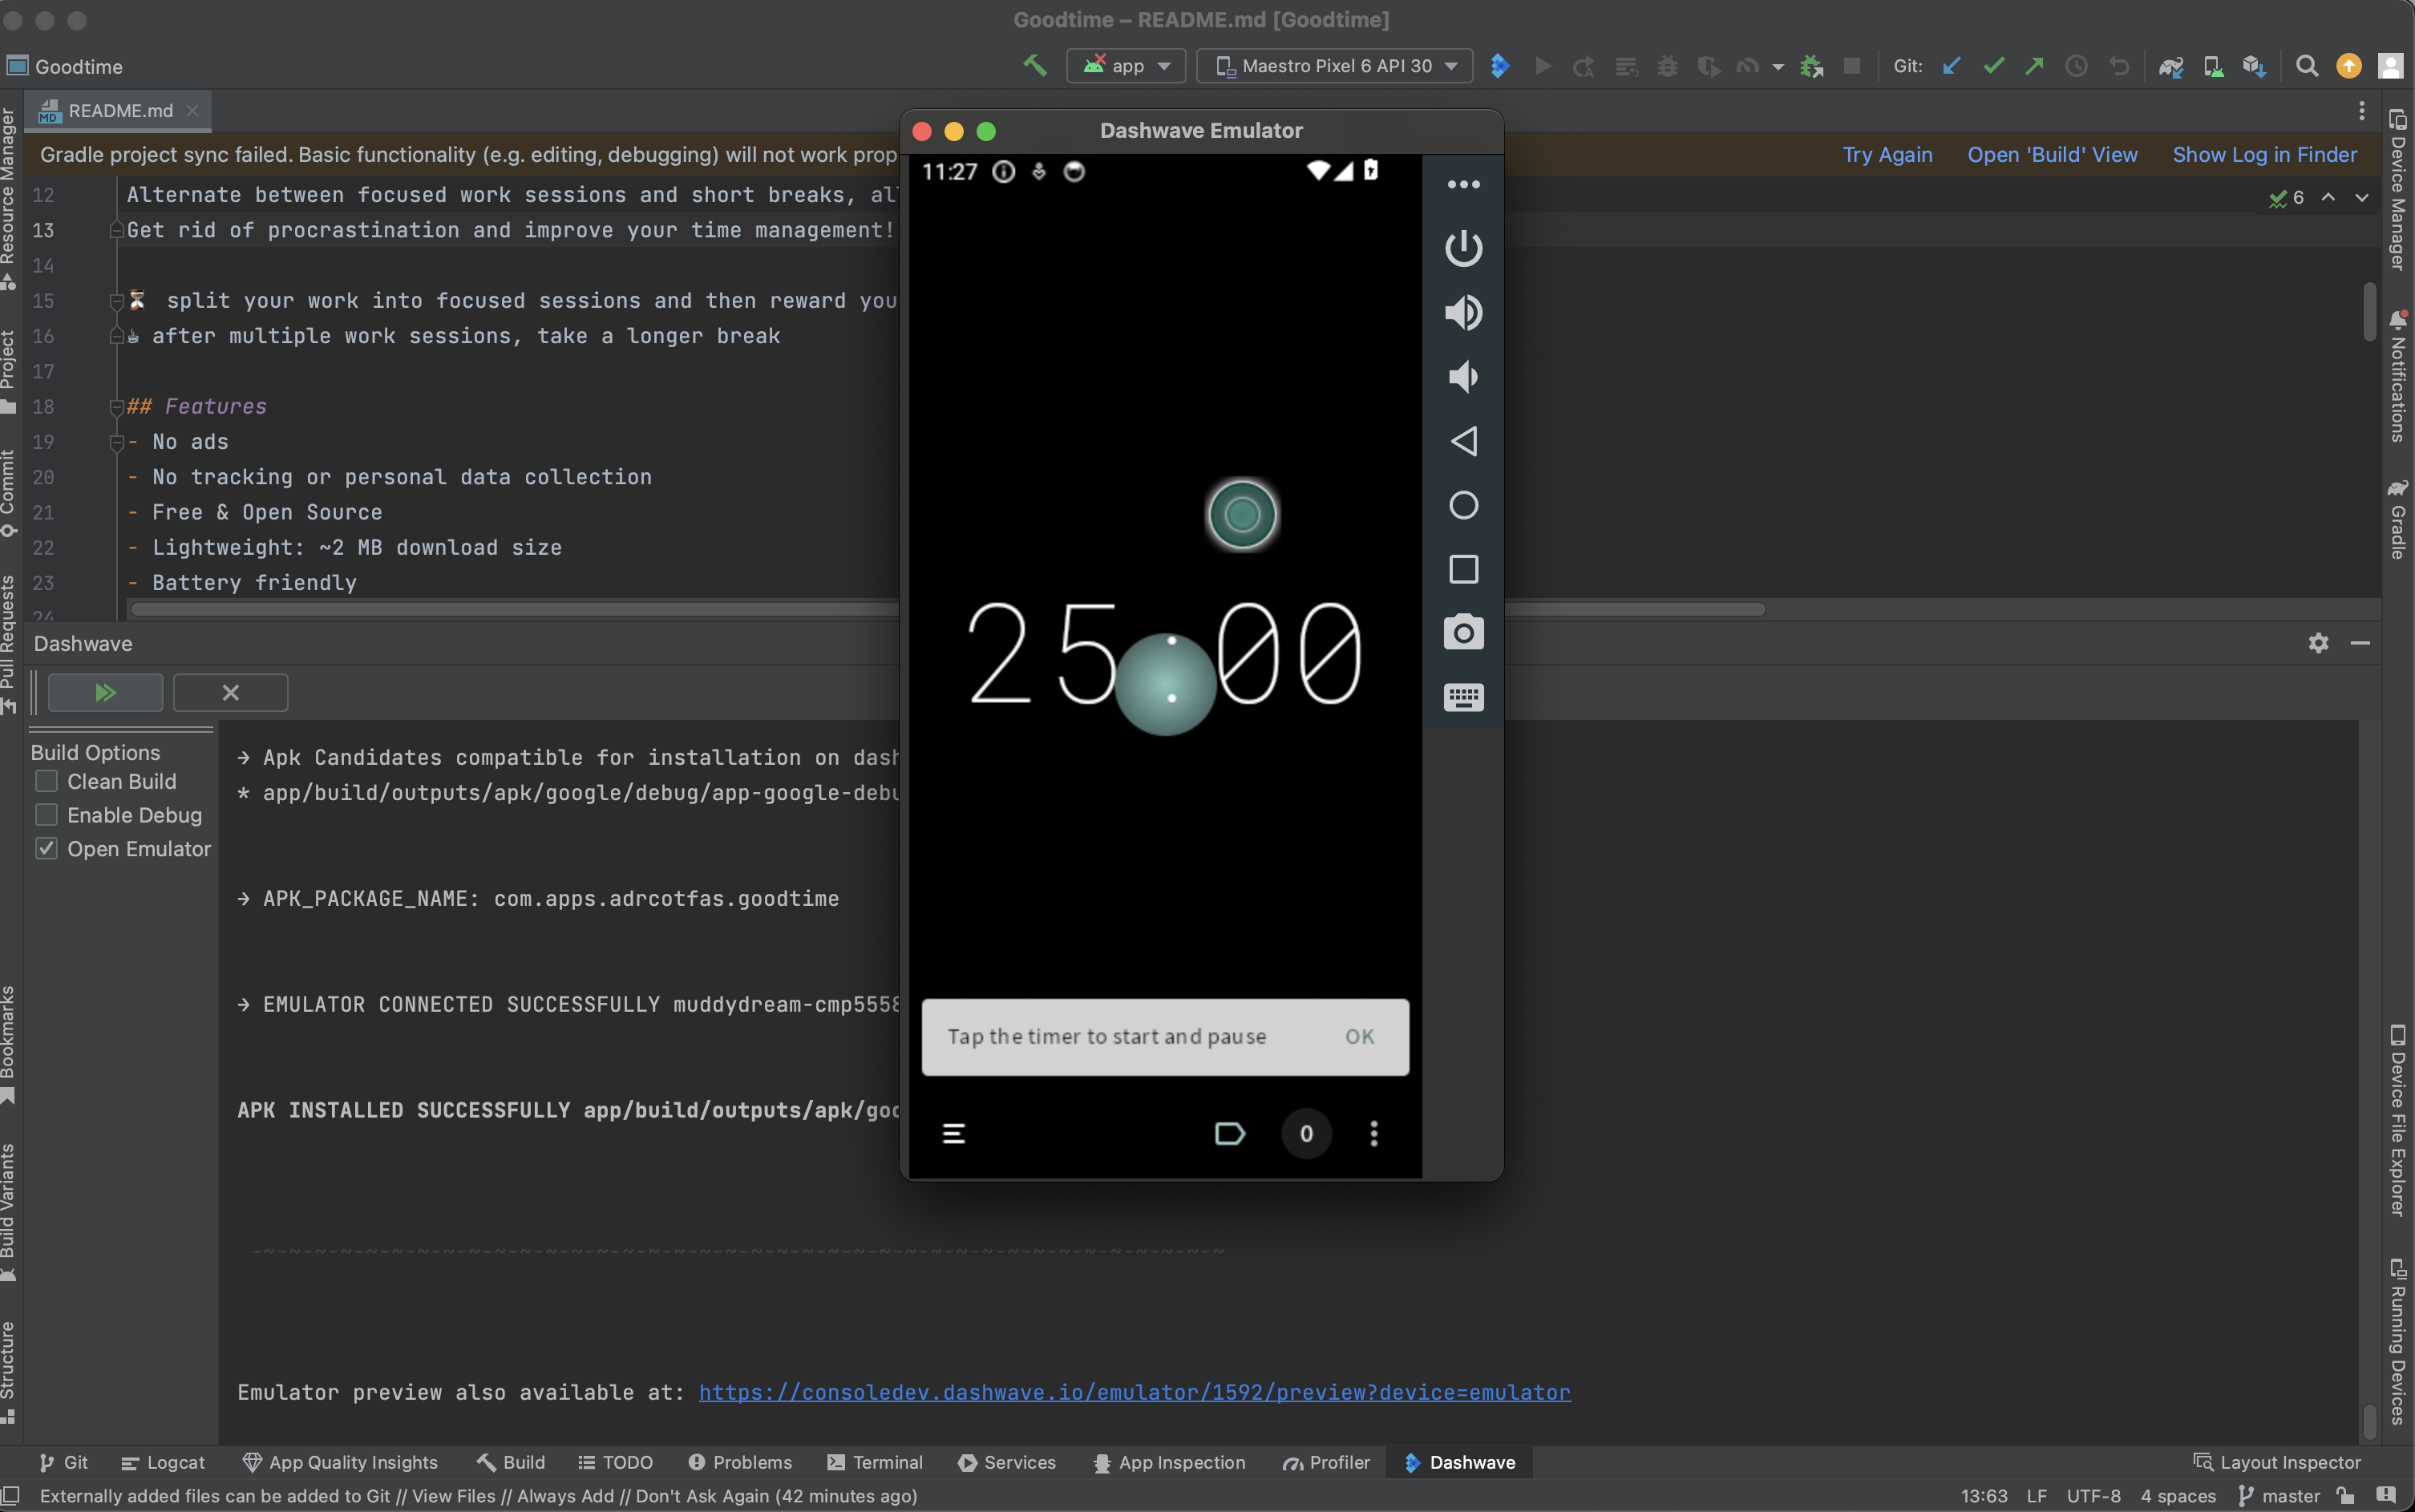Expand the Maestro Pixel 6 device dropdown
Viewport: 2415px width, 1512px height.
pos(1335,66)
